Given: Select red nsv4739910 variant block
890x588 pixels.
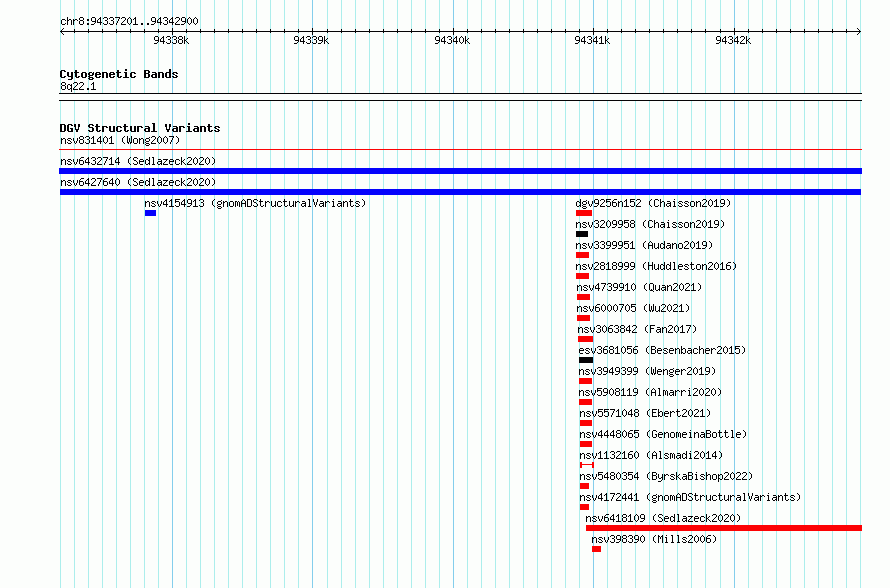Looking at the screenshot, I should pyautogui.click(x=583, y=297).
